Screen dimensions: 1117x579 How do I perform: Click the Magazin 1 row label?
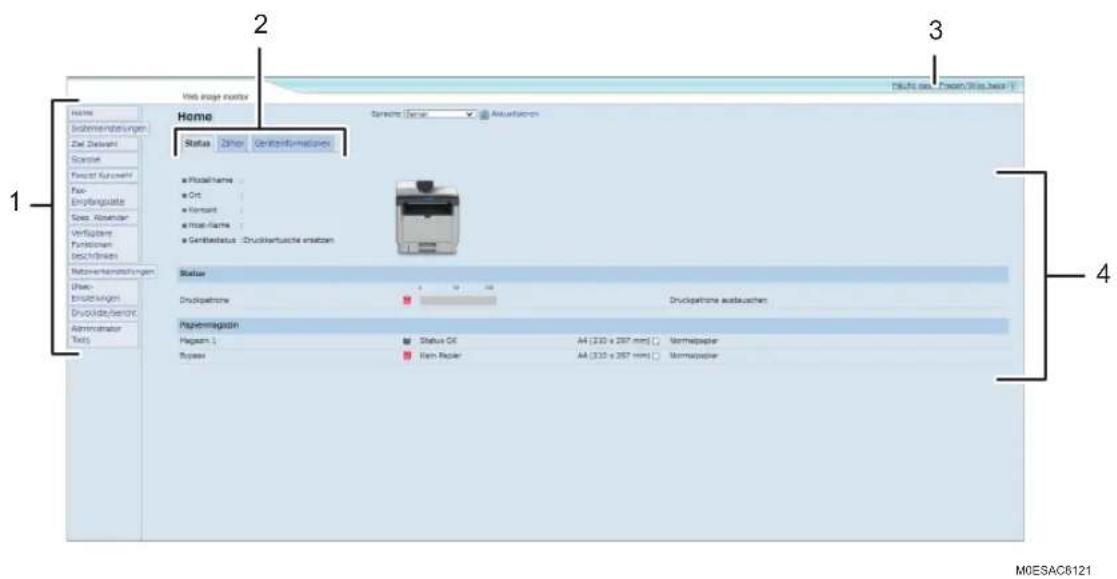(x=197, y=341)
